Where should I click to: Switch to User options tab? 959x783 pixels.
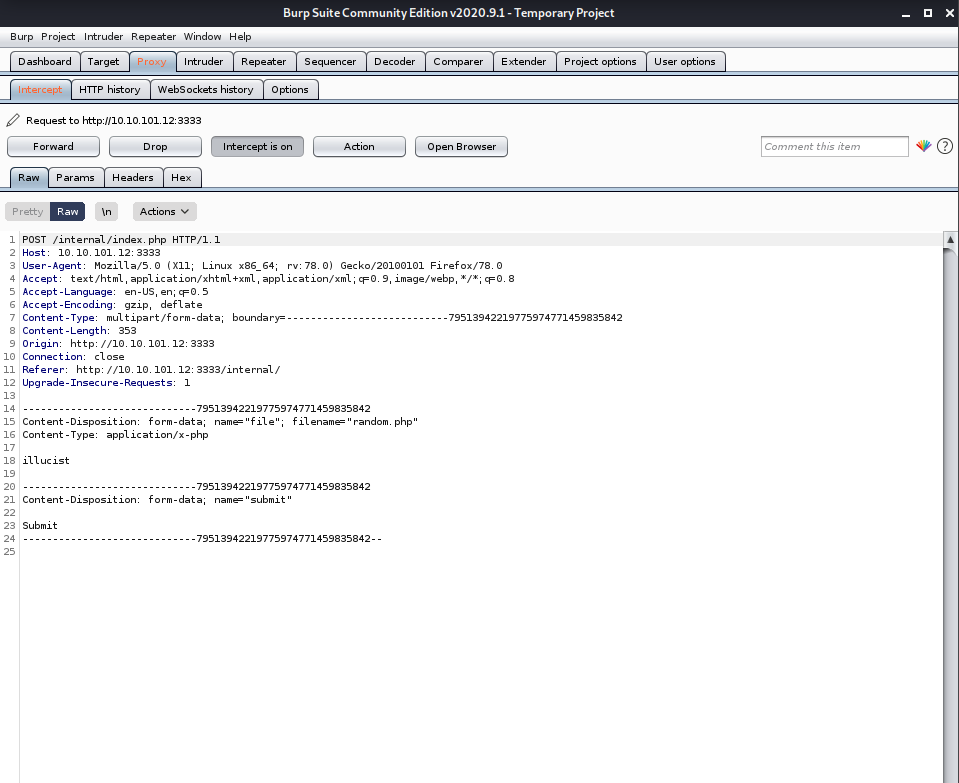point(685,62)
